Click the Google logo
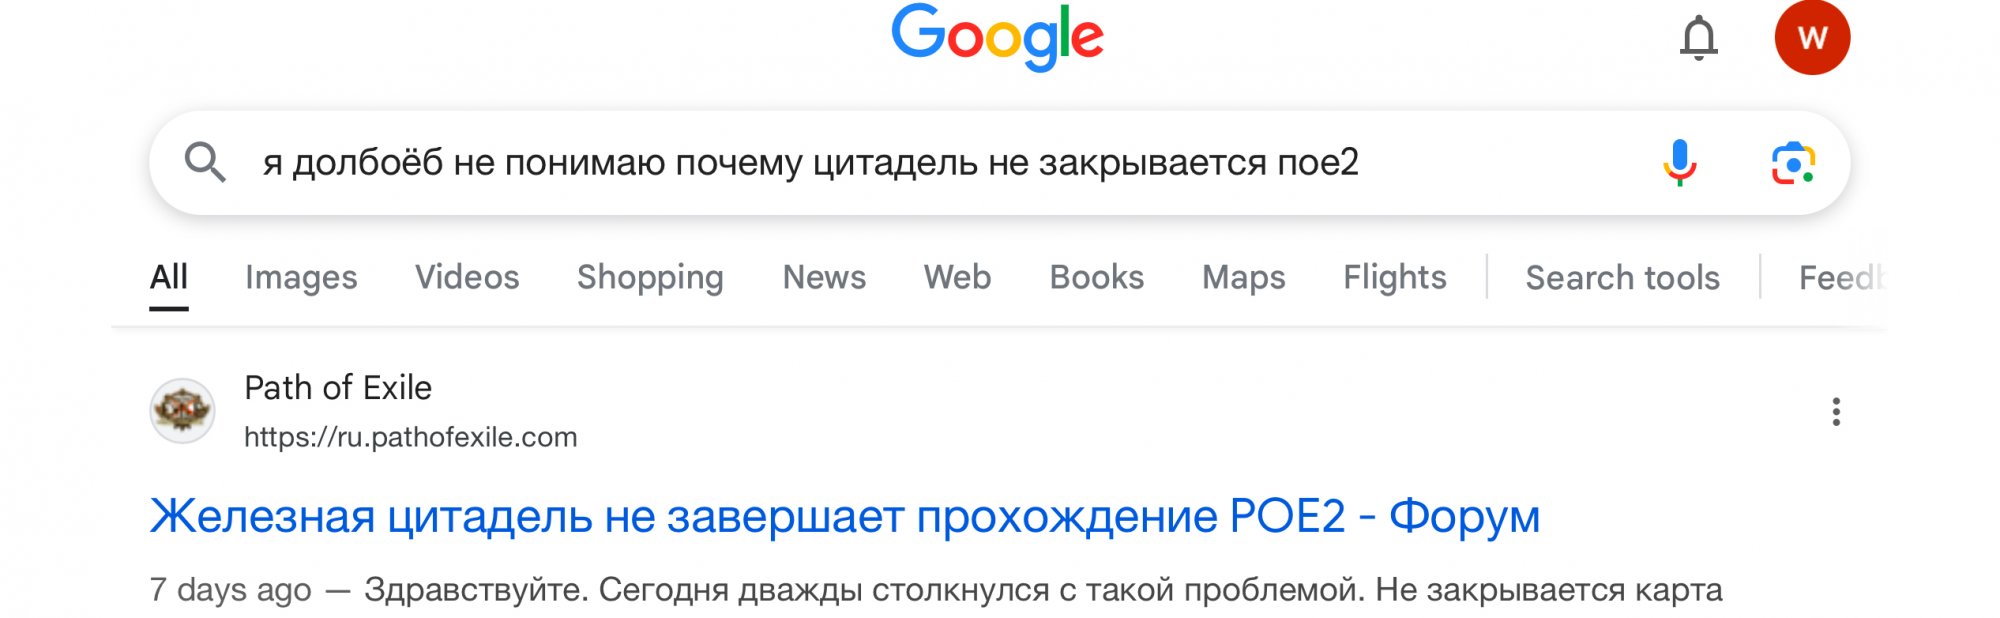The height and width of the screenshot is (618, 2000). (x=997, y=38)
